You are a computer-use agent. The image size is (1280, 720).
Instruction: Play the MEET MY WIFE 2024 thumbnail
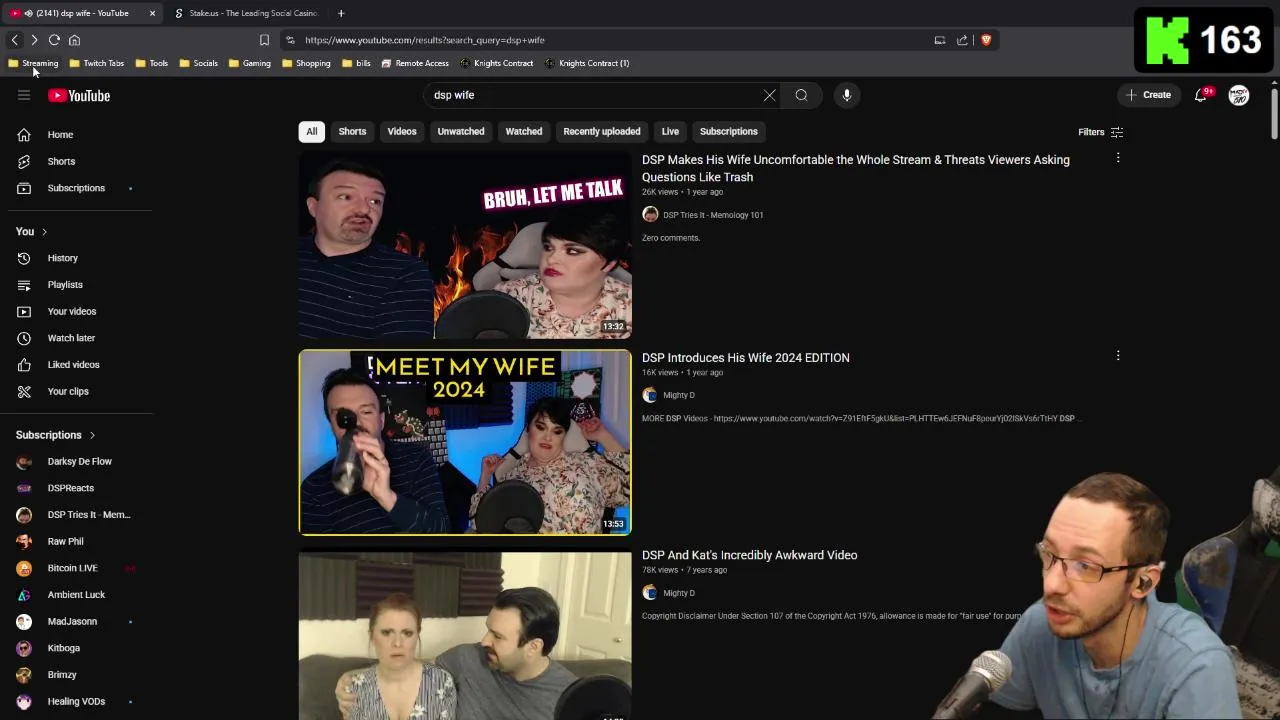coord(465,442)
